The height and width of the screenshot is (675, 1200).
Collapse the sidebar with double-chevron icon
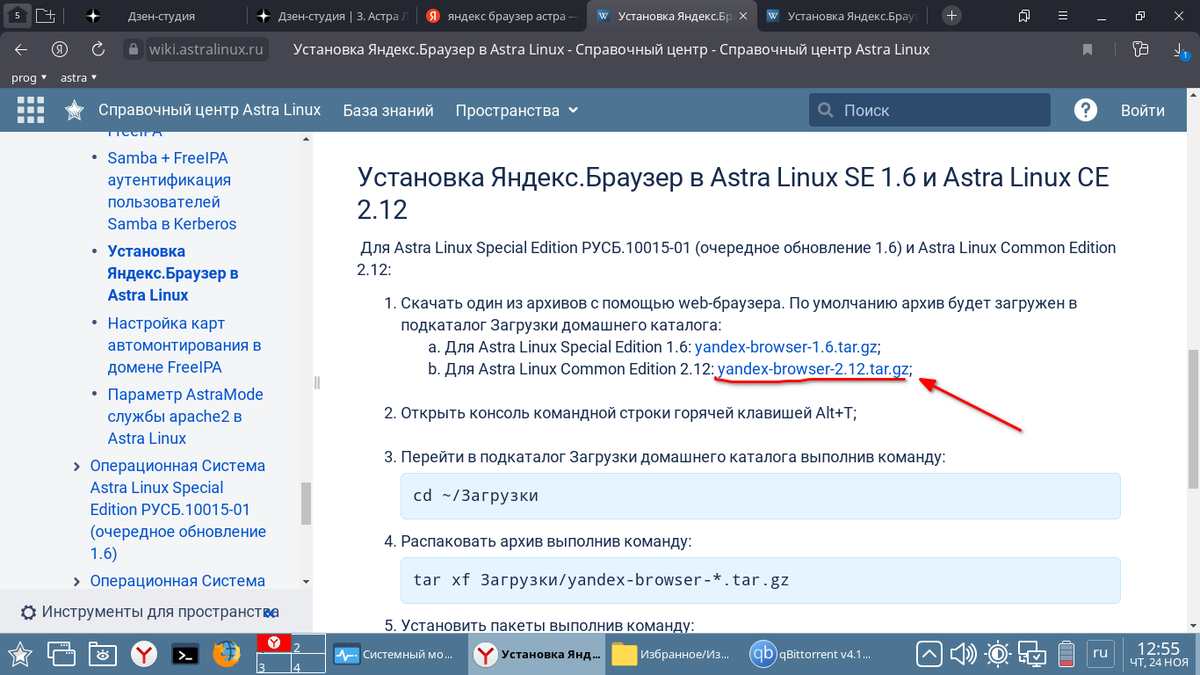point(268,612)
